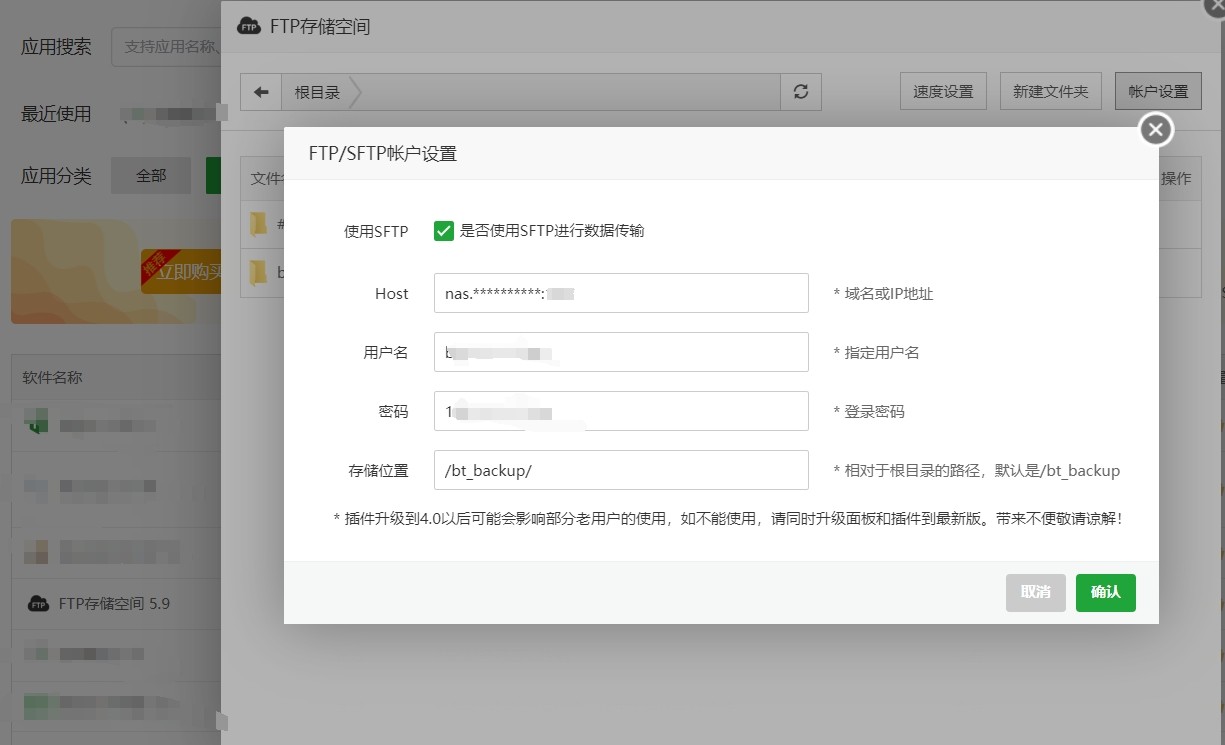Toggle the 是否使用SFTP进行数据传输 checkbox
The height and width of the screenshot is (745, 1225).
pos(444,231)
